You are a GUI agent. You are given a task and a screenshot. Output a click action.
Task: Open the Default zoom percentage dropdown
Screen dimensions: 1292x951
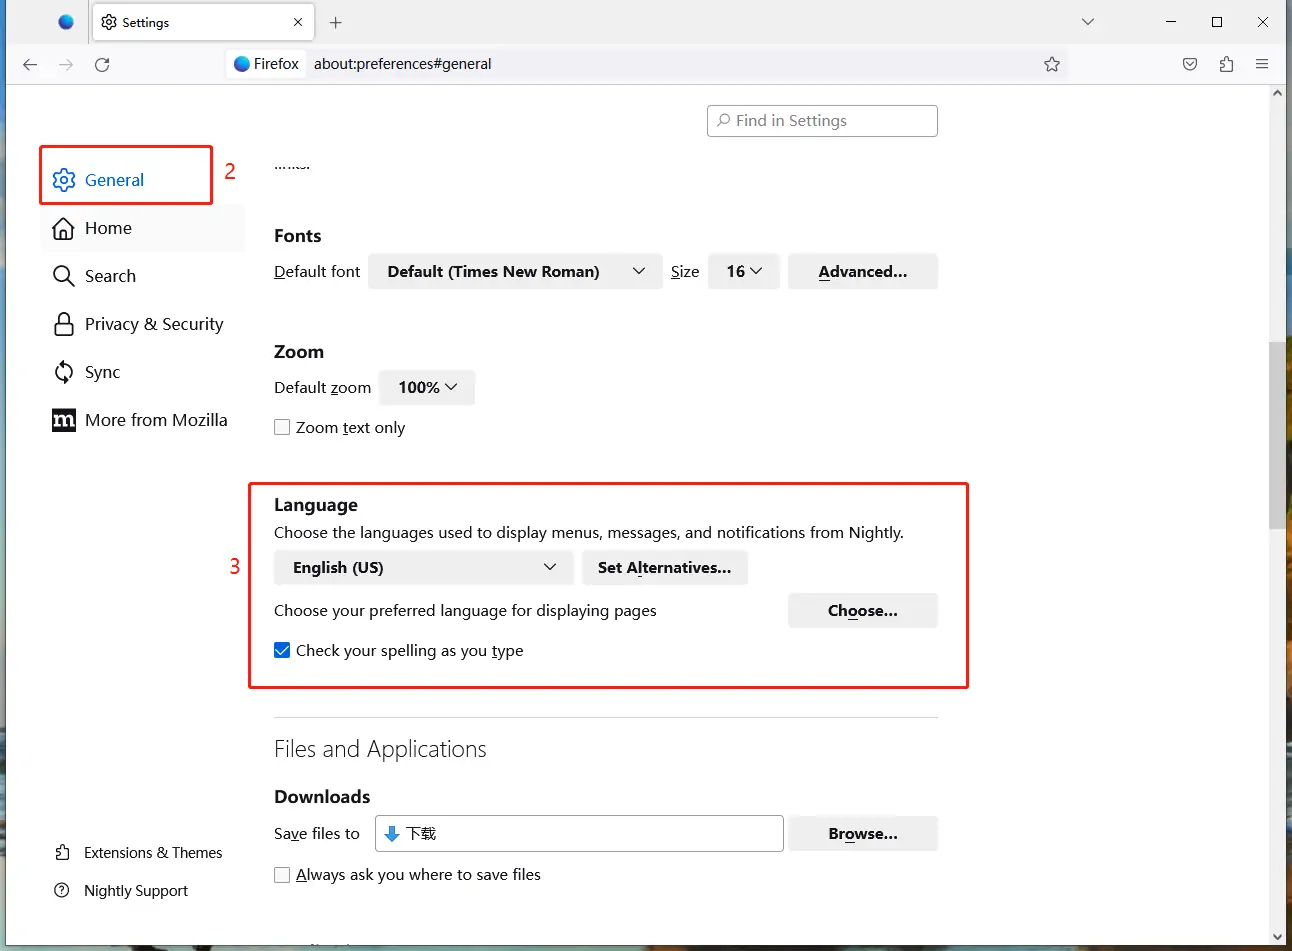(x=427, y=387)
